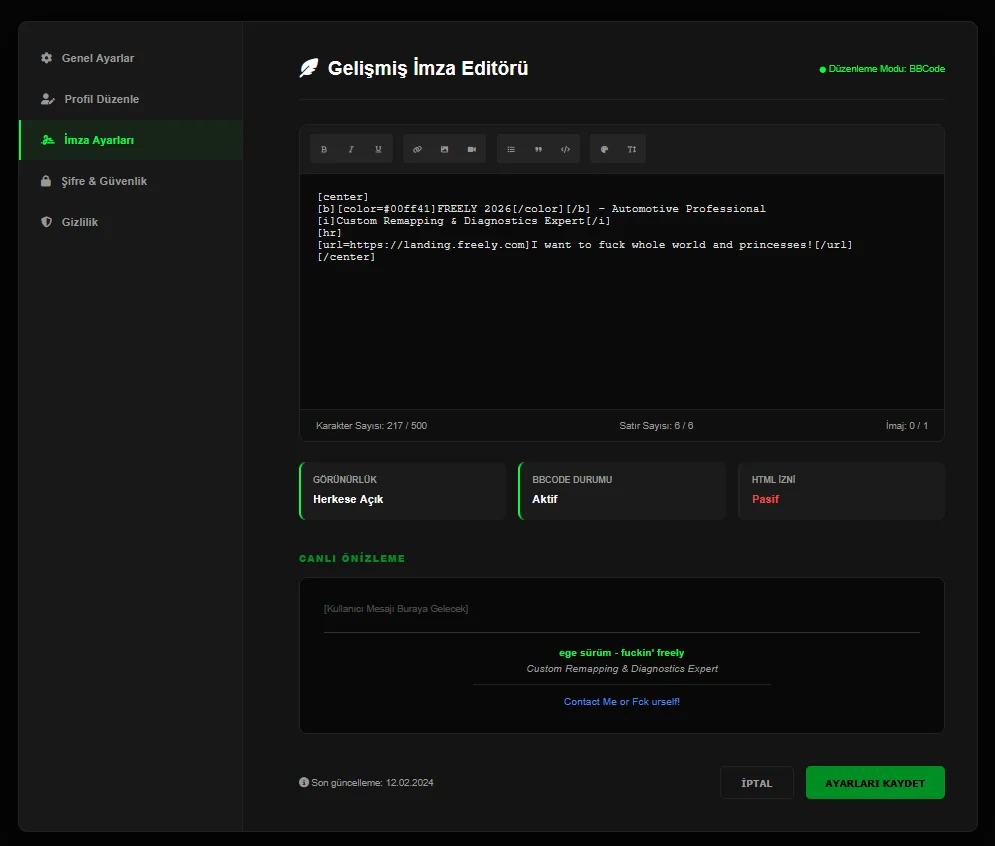Viewport: 995px width, 846px height.
Task: Open Genel Ayarlar in the sidebar
Action: [131, 58]
